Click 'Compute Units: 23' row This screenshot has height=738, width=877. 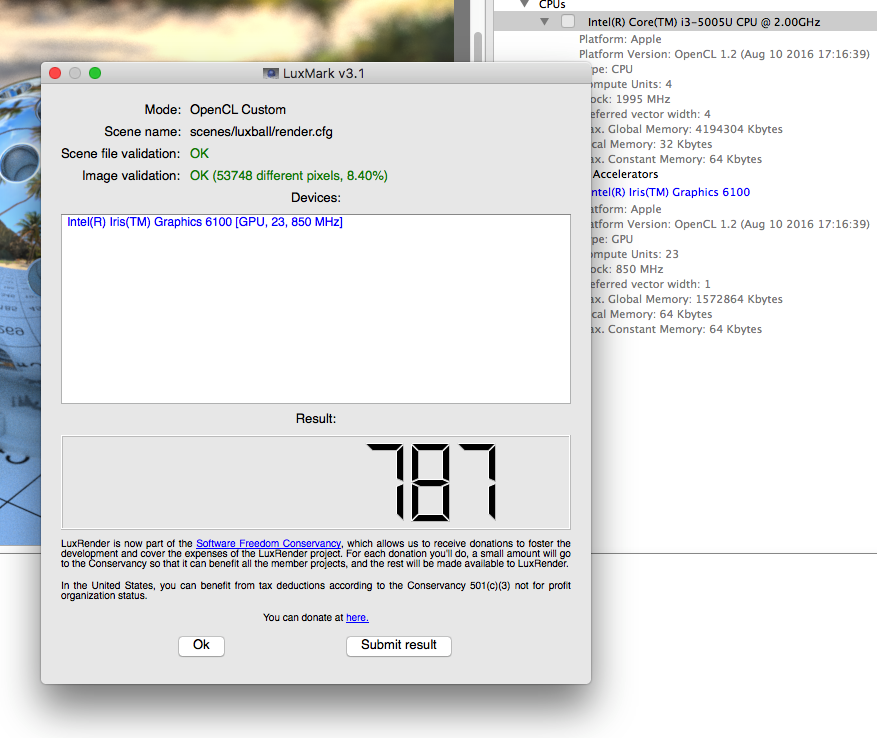click(x=635, y=255)
